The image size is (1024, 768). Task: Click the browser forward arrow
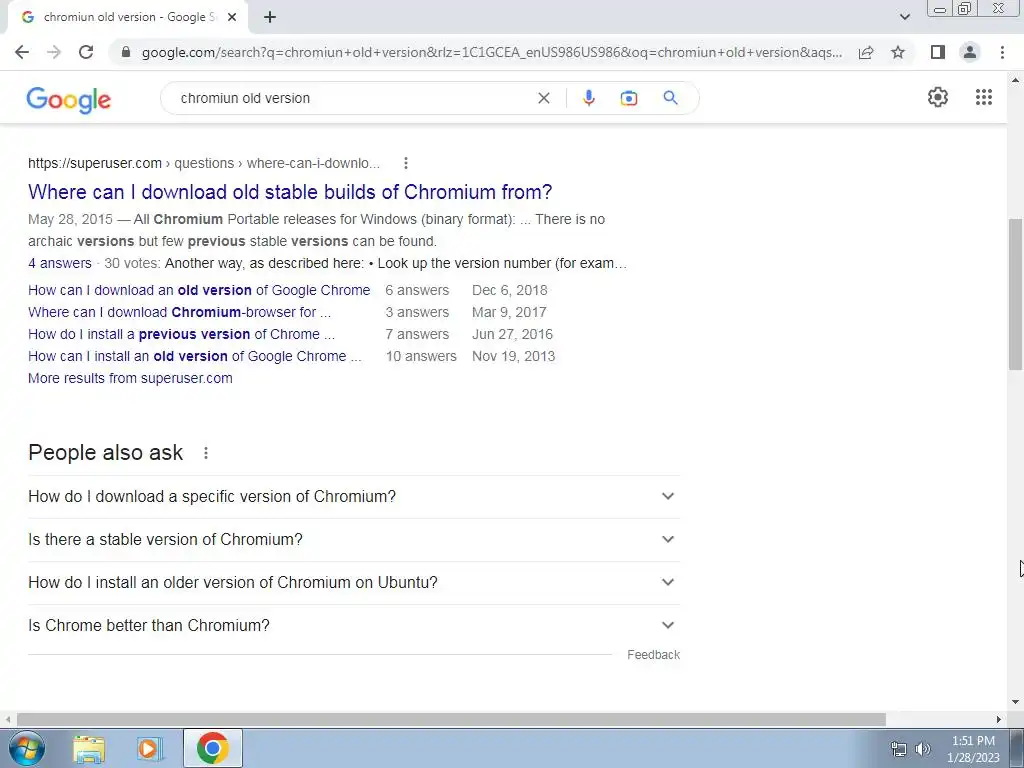(x=54, y=52)
